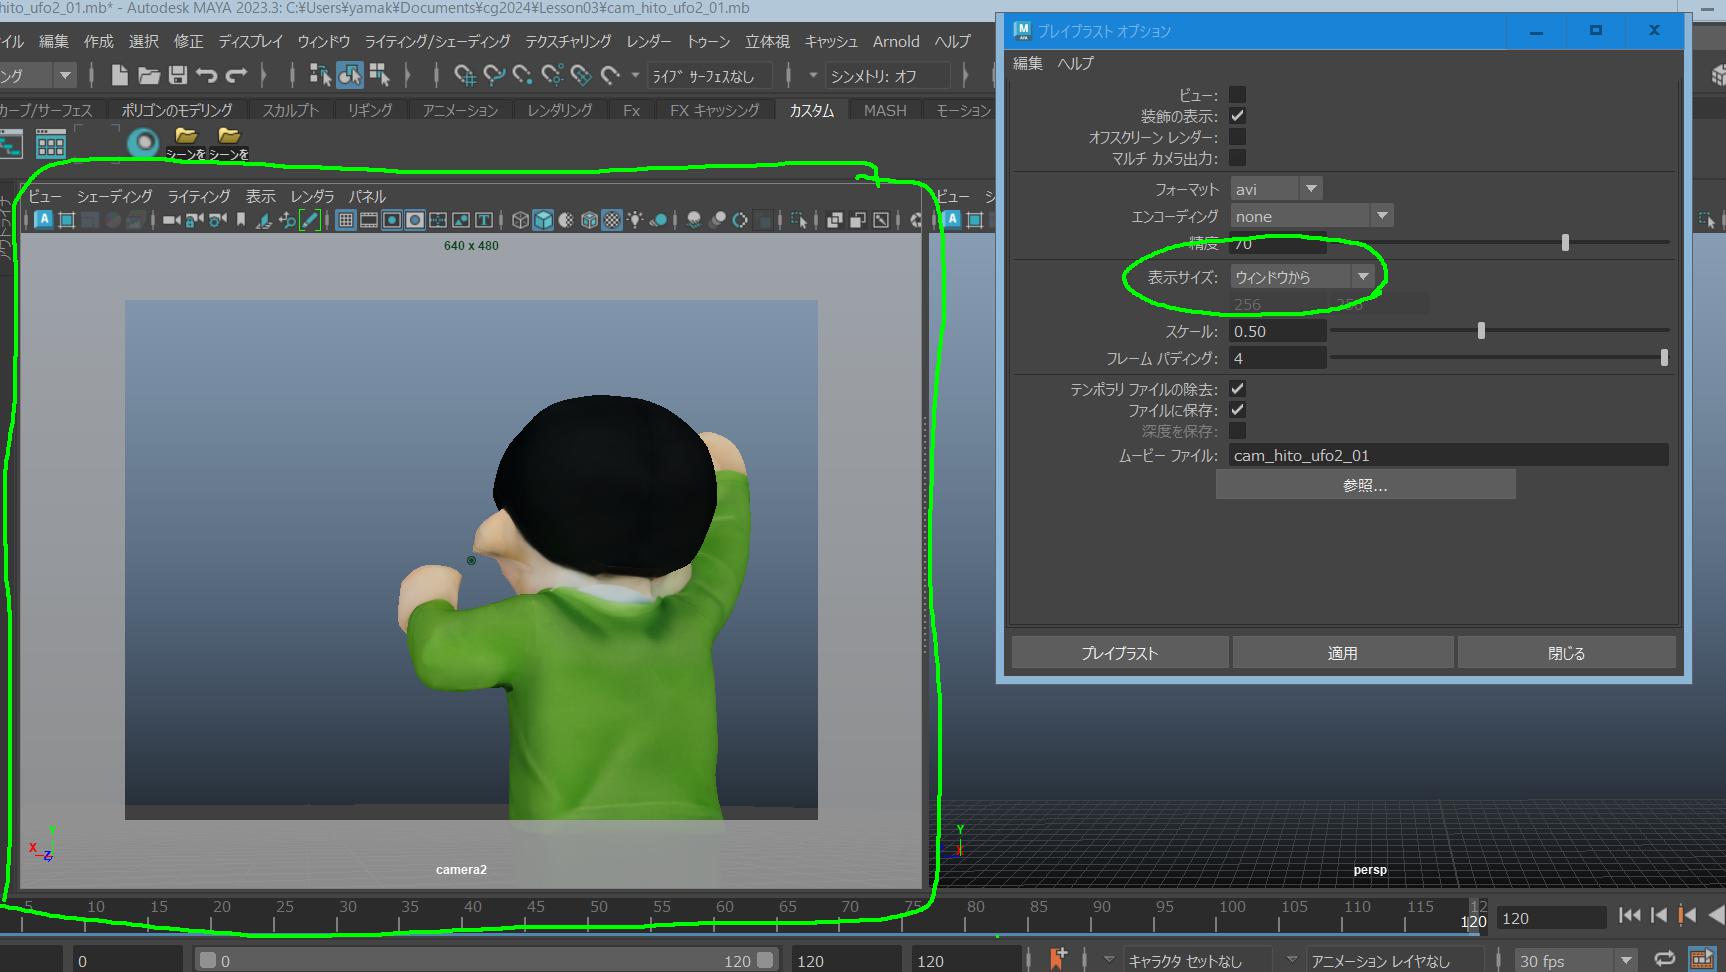
Task: Click the Save Scene floppy icon
Action: coord(178,75)
